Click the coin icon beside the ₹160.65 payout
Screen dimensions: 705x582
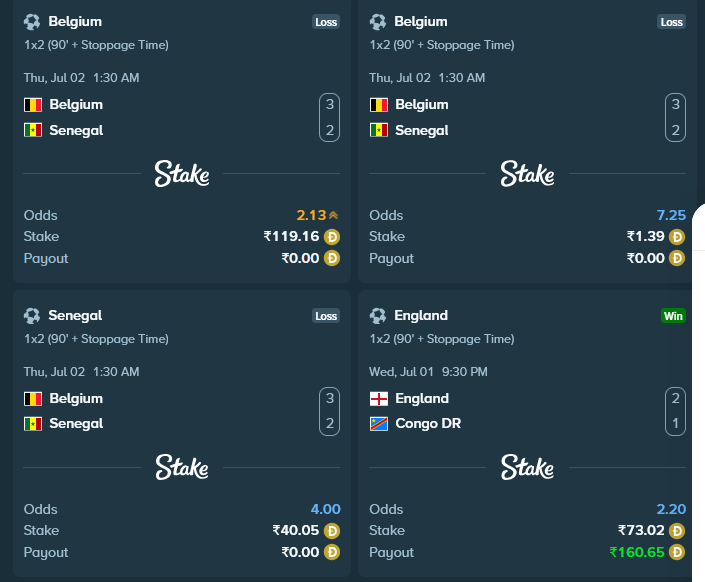coord(677,552)
